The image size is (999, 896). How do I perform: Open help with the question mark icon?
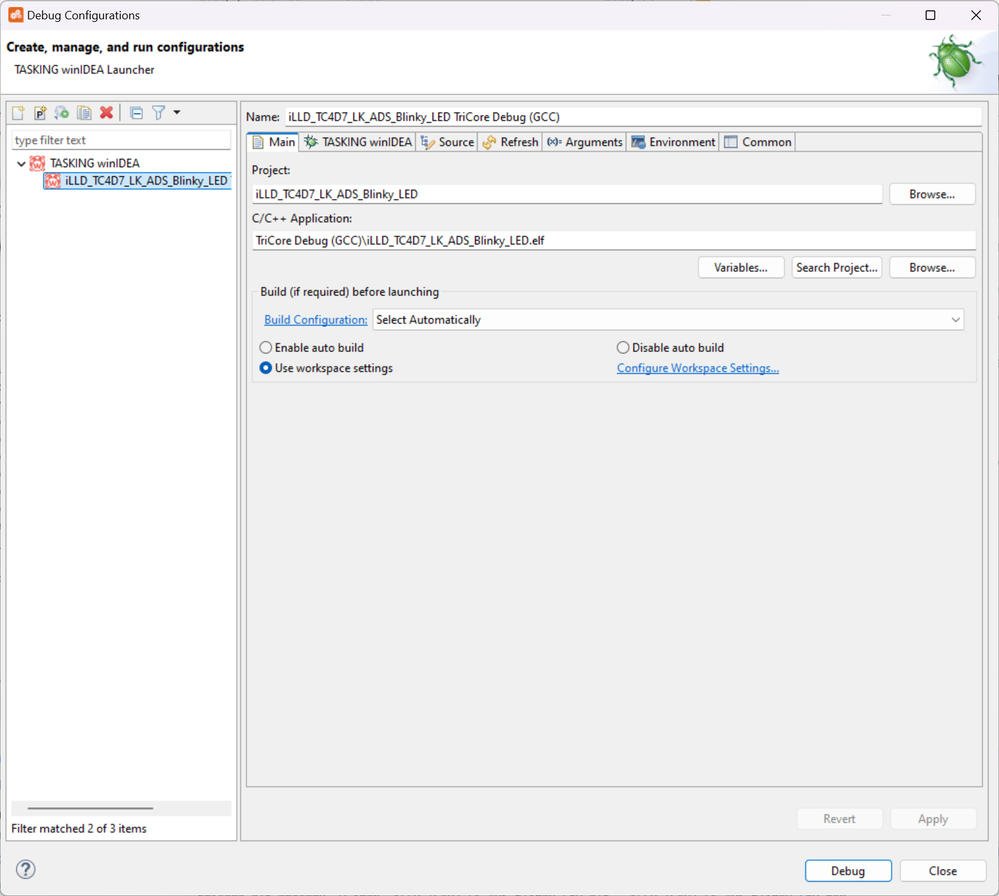[26, 869]
